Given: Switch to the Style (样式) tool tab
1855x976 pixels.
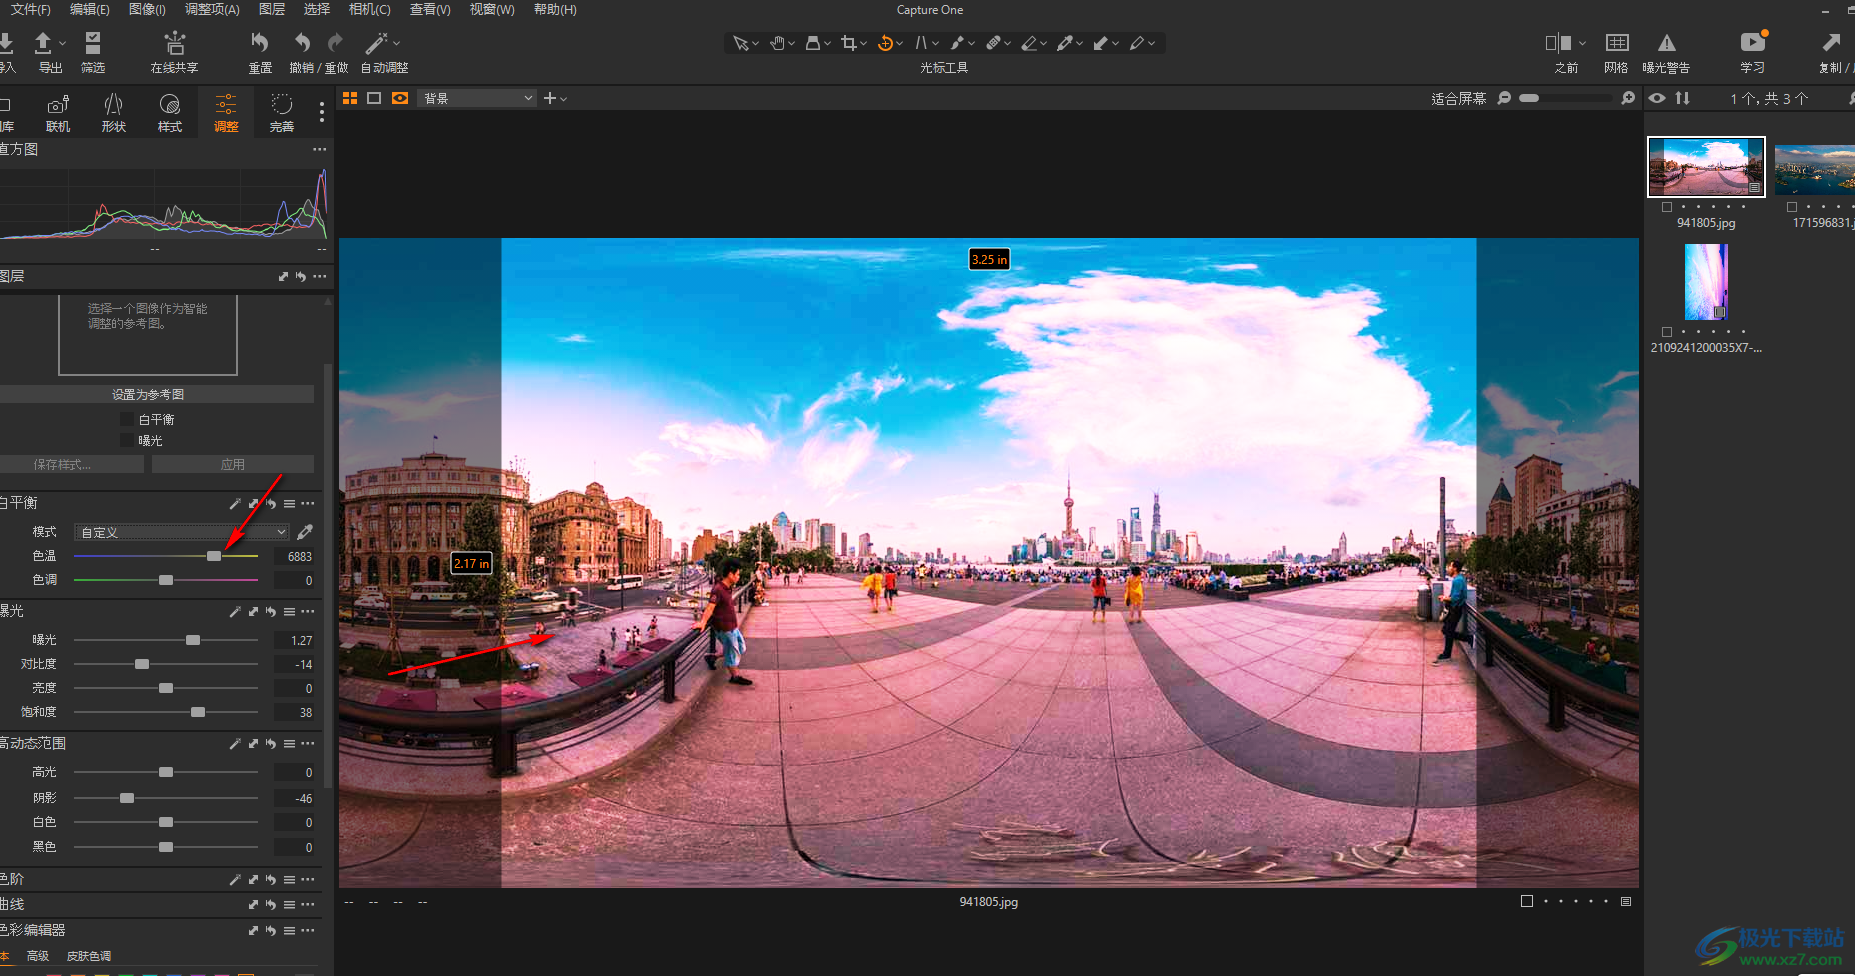Looking at the screenshot, I should [170, 112].
